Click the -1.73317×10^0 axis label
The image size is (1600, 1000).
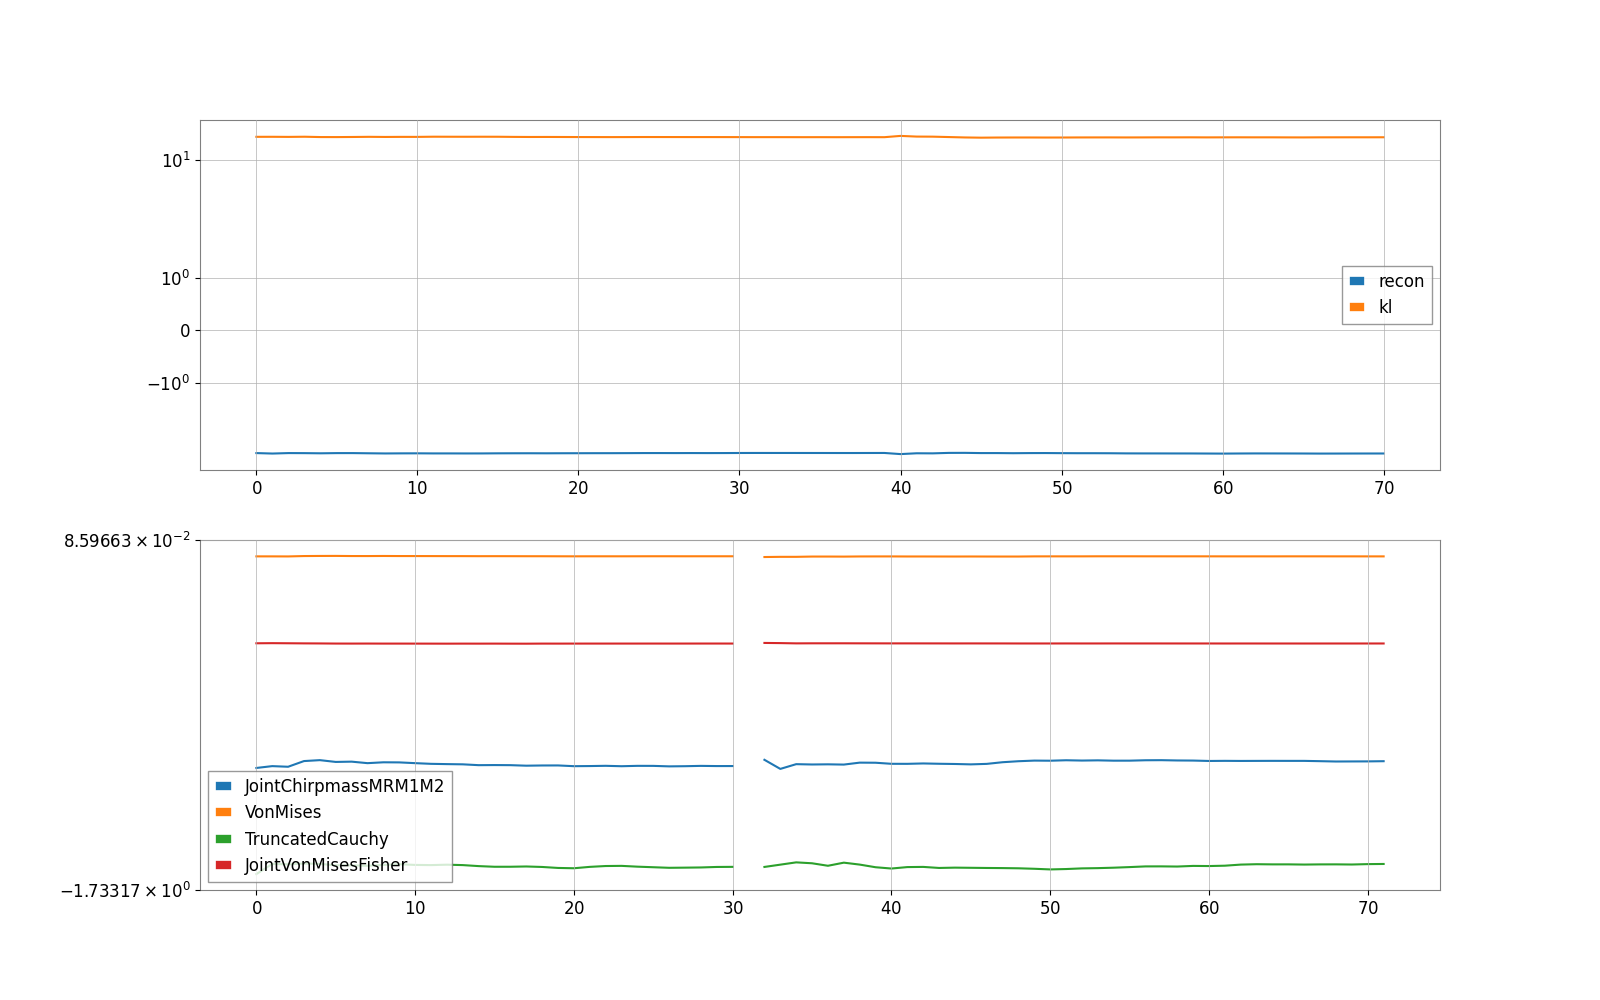[x=125, y=890]
